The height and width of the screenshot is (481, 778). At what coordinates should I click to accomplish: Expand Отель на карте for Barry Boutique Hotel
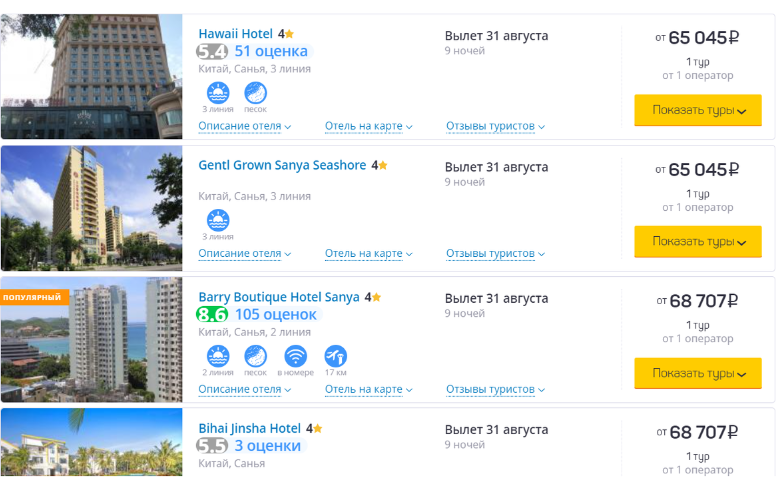tap(369, 389)
